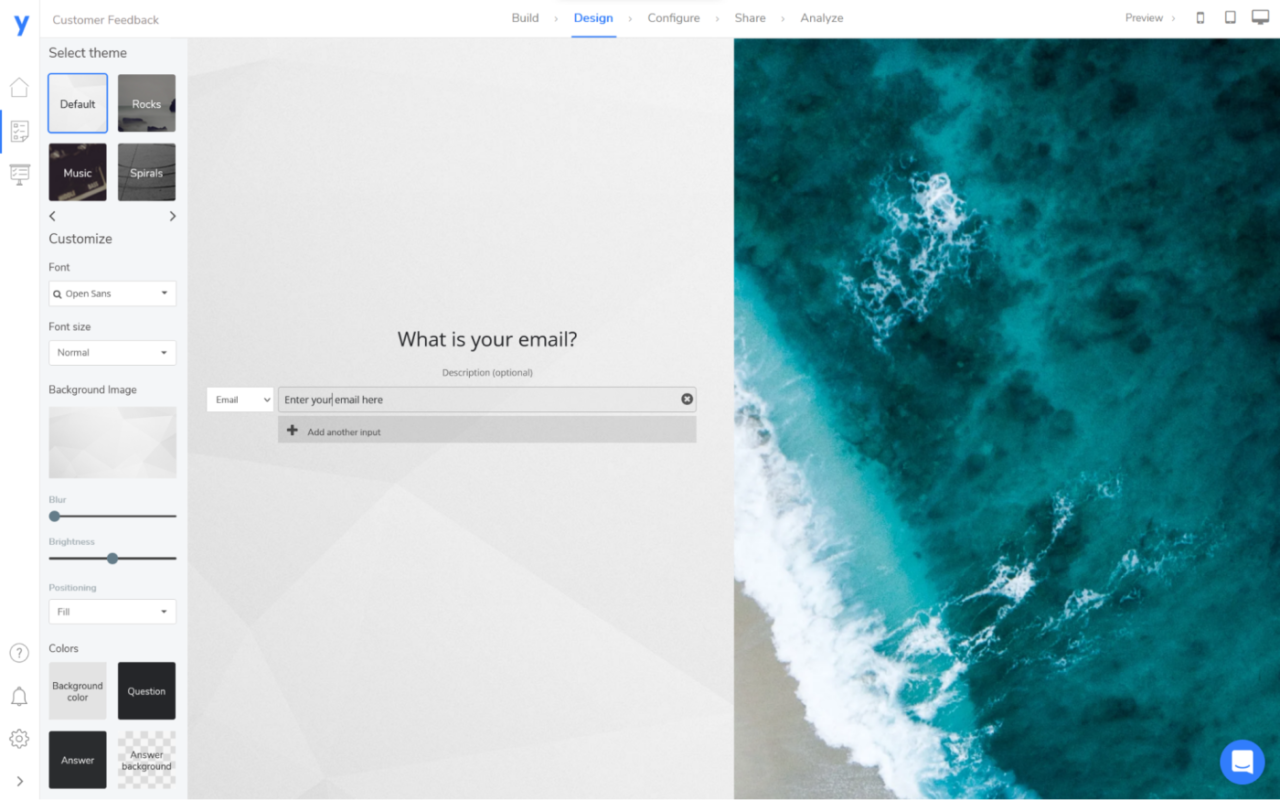
Task: Open the surveys checklist sidebar icon
Action: pos(19,130)
